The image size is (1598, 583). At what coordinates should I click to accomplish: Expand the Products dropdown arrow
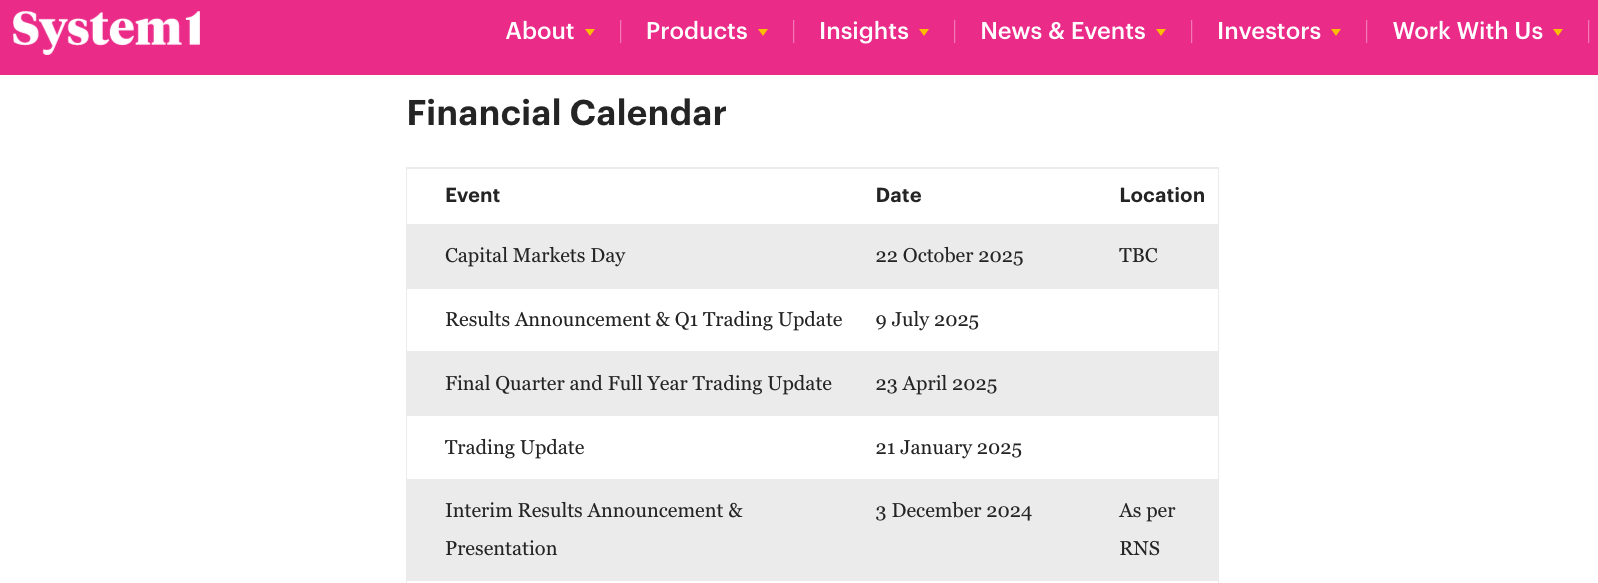[x=763, y=33]
